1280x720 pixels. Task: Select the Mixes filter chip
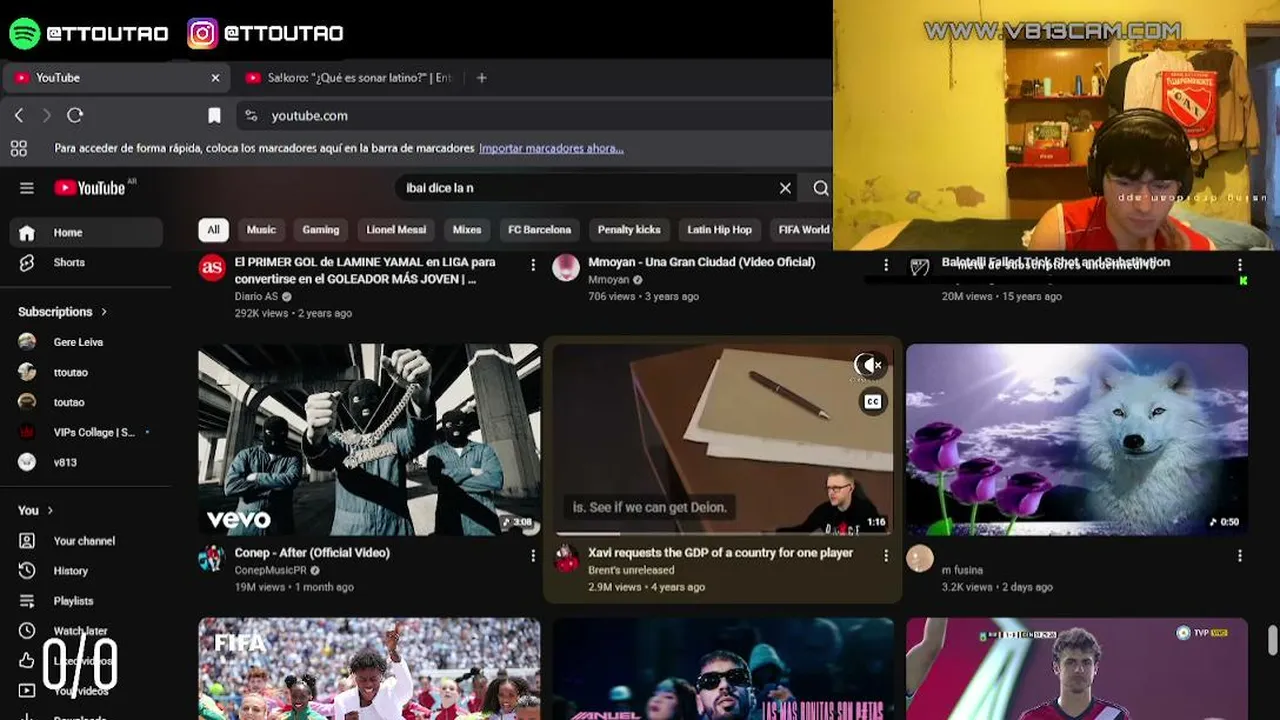point(467,230)
